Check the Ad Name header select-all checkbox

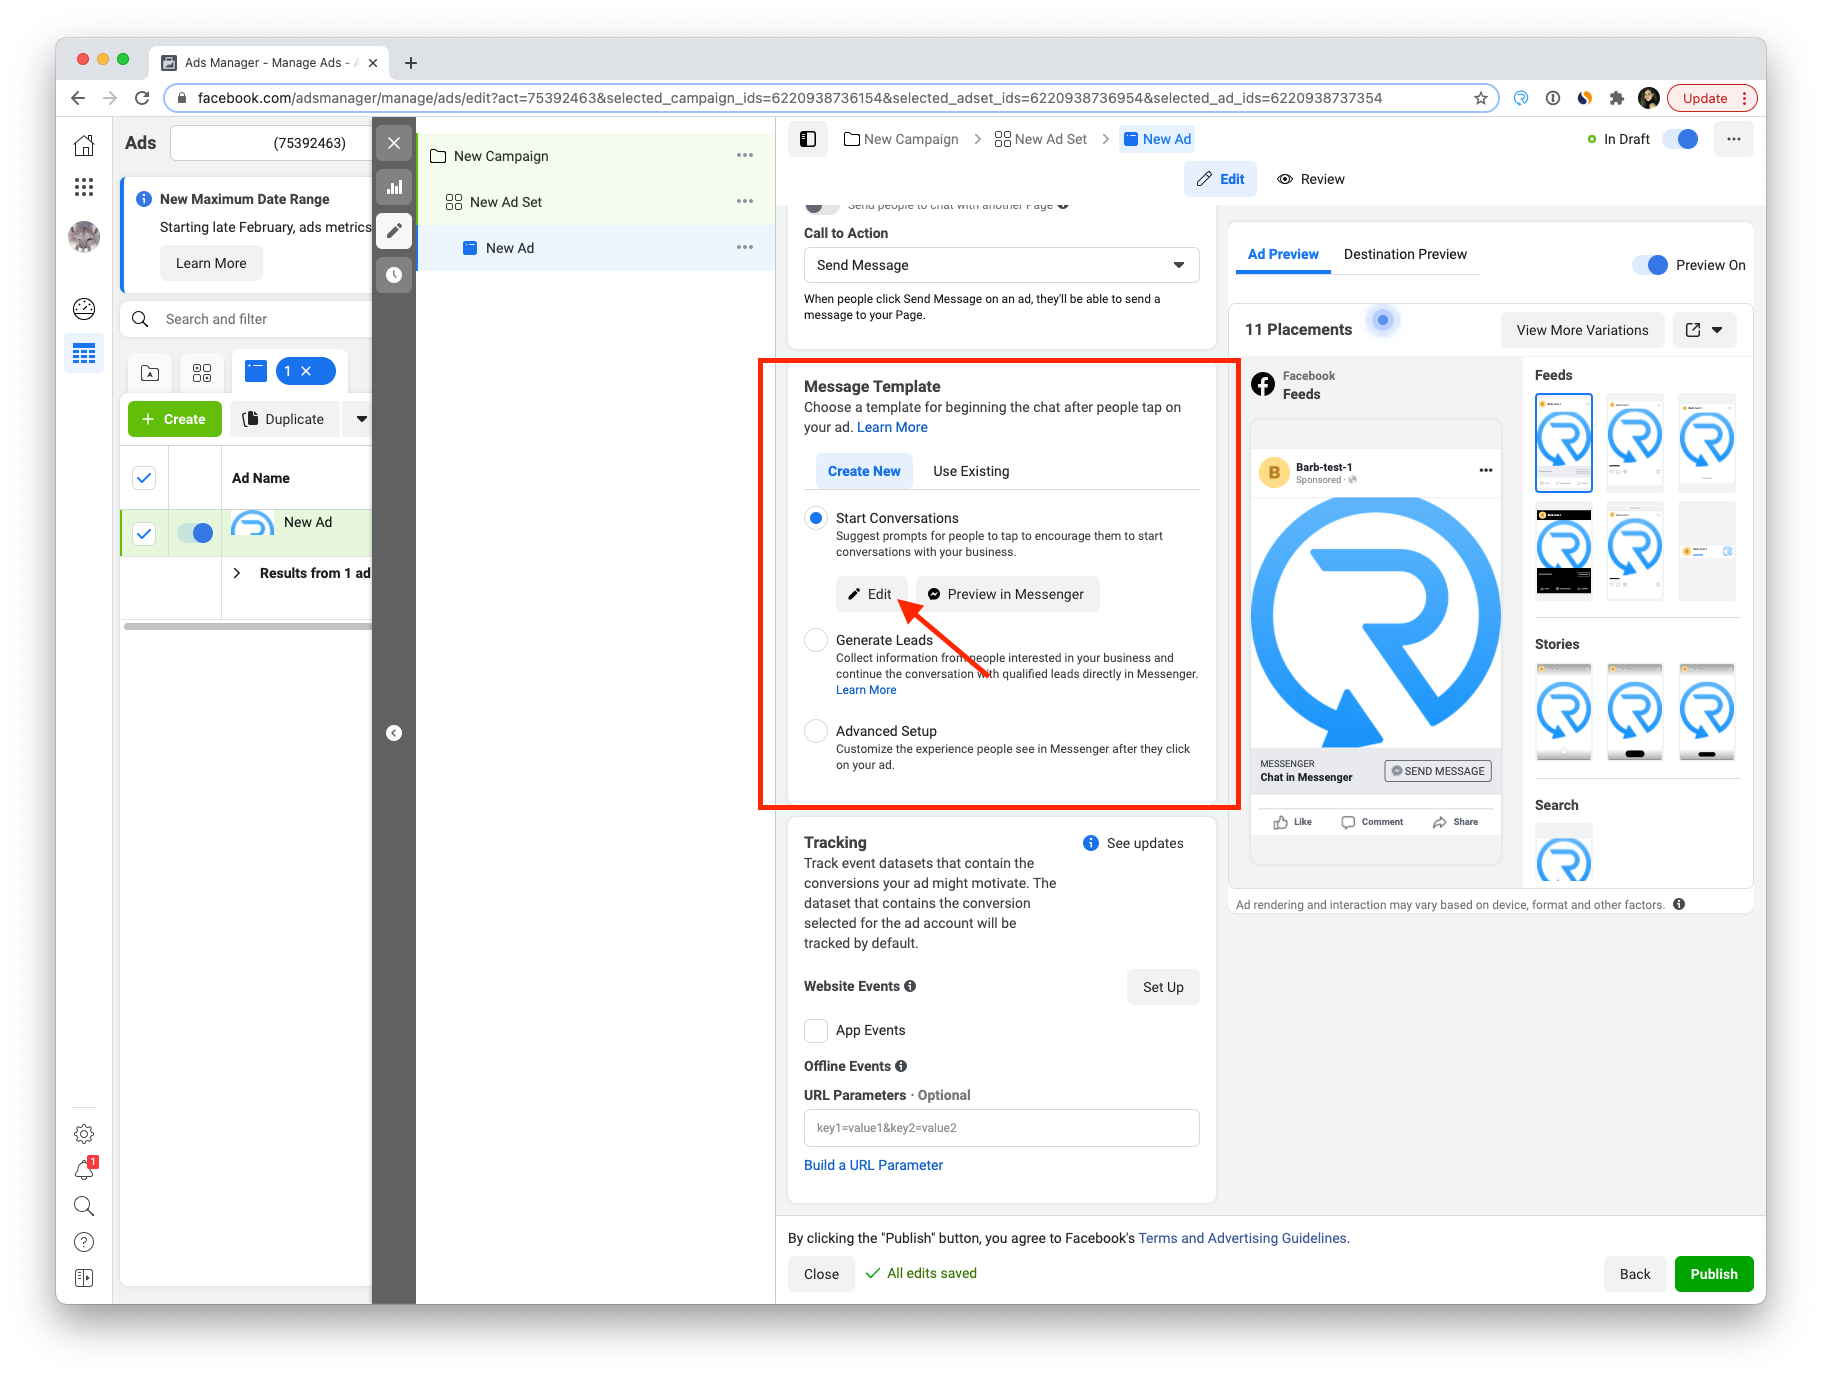pos(144,478)
